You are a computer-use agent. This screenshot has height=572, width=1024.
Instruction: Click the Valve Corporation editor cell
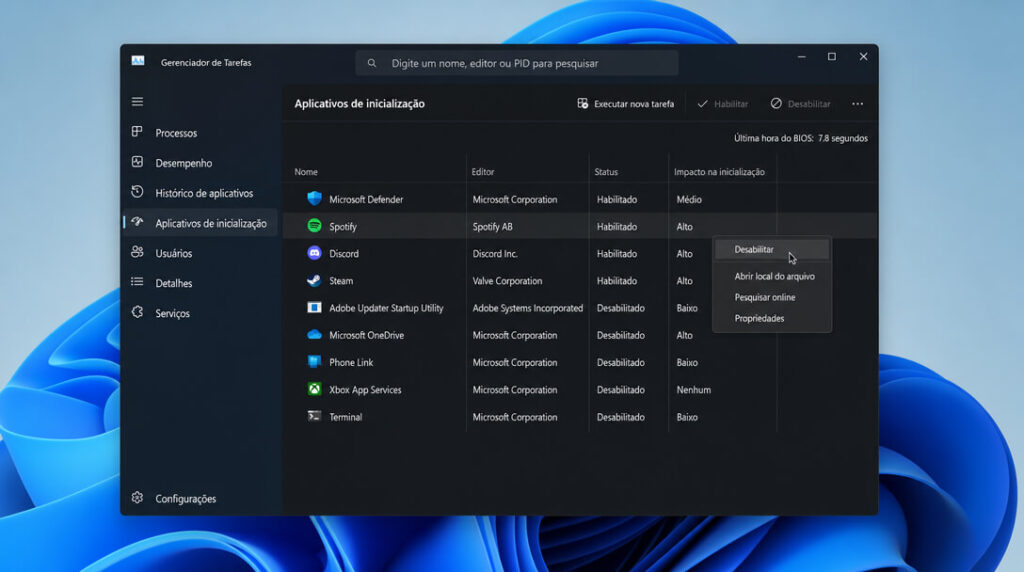[507, 281]
